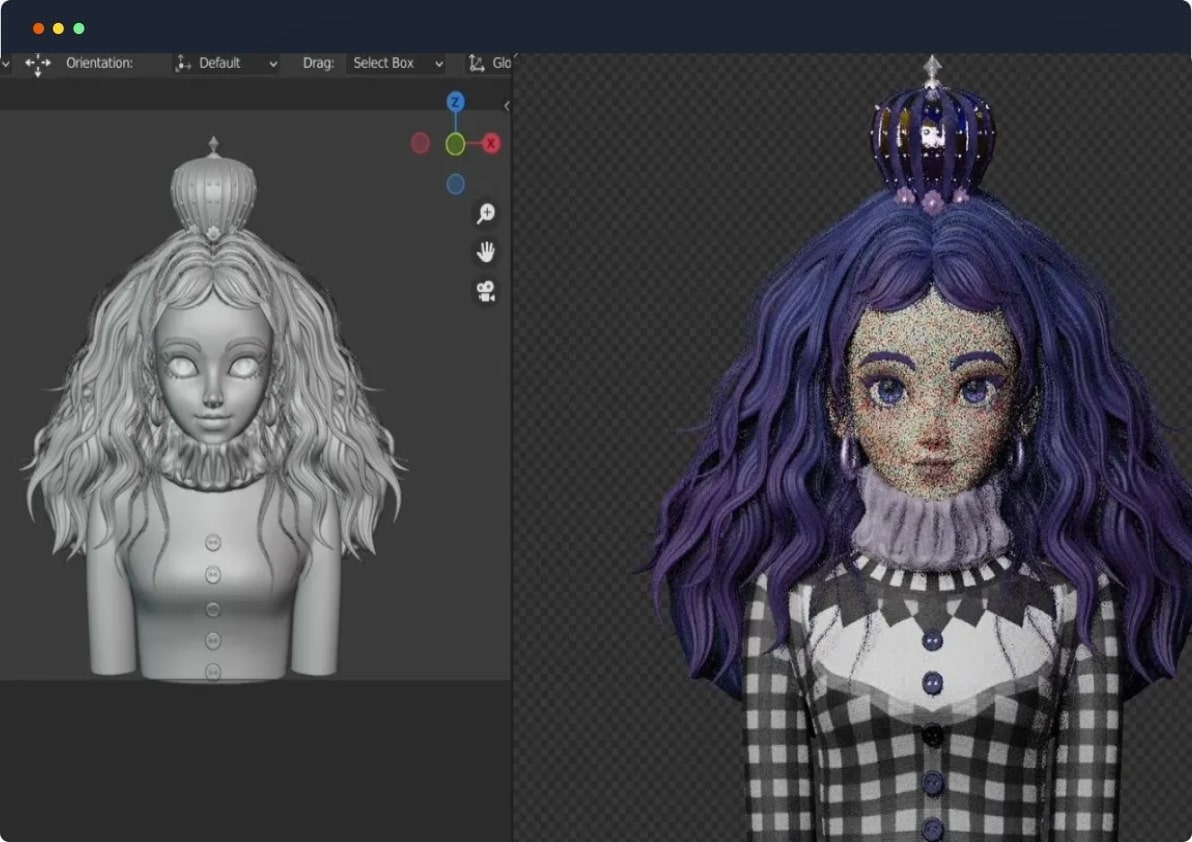
Task: Open the Drag Select Box dropdown
Action: point(397,63)
